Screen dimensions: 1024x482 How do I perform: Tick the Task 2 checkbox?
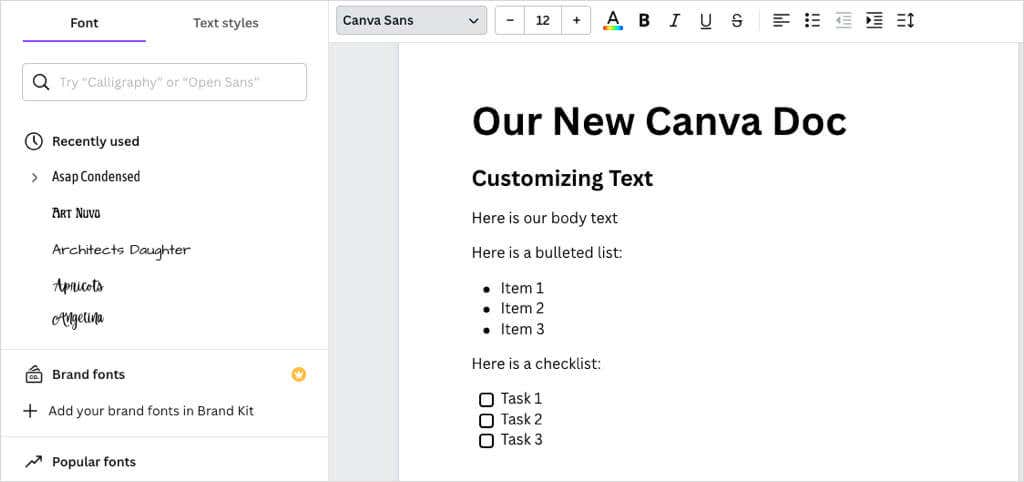tap(486, 420)
